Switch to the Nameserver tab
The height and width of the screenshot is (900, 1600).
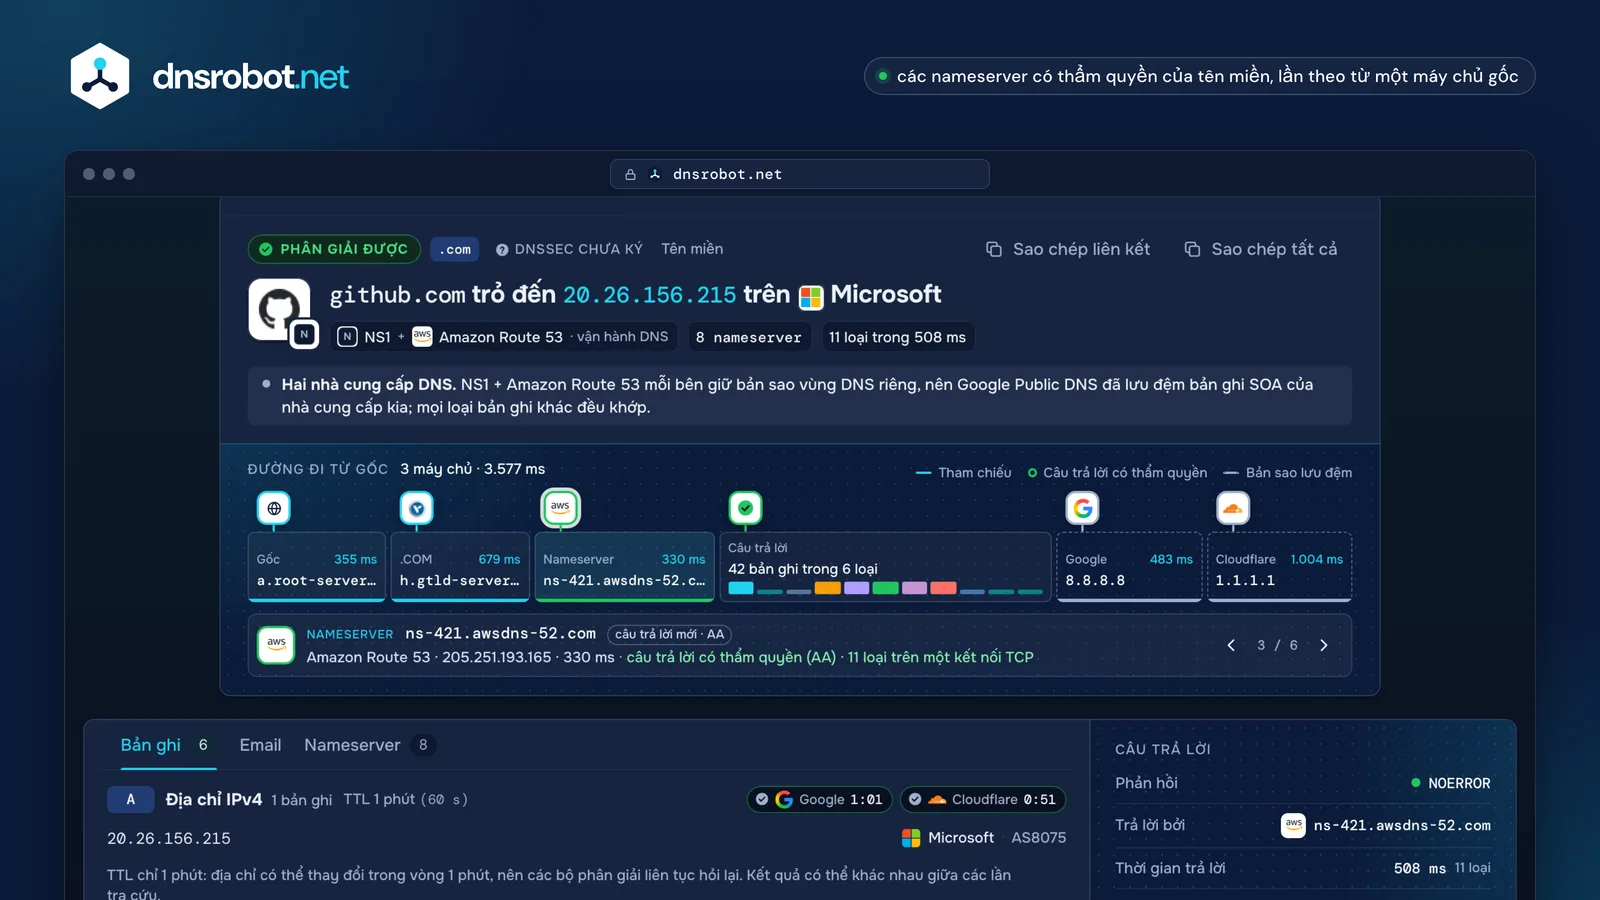(x=369, y=745)
